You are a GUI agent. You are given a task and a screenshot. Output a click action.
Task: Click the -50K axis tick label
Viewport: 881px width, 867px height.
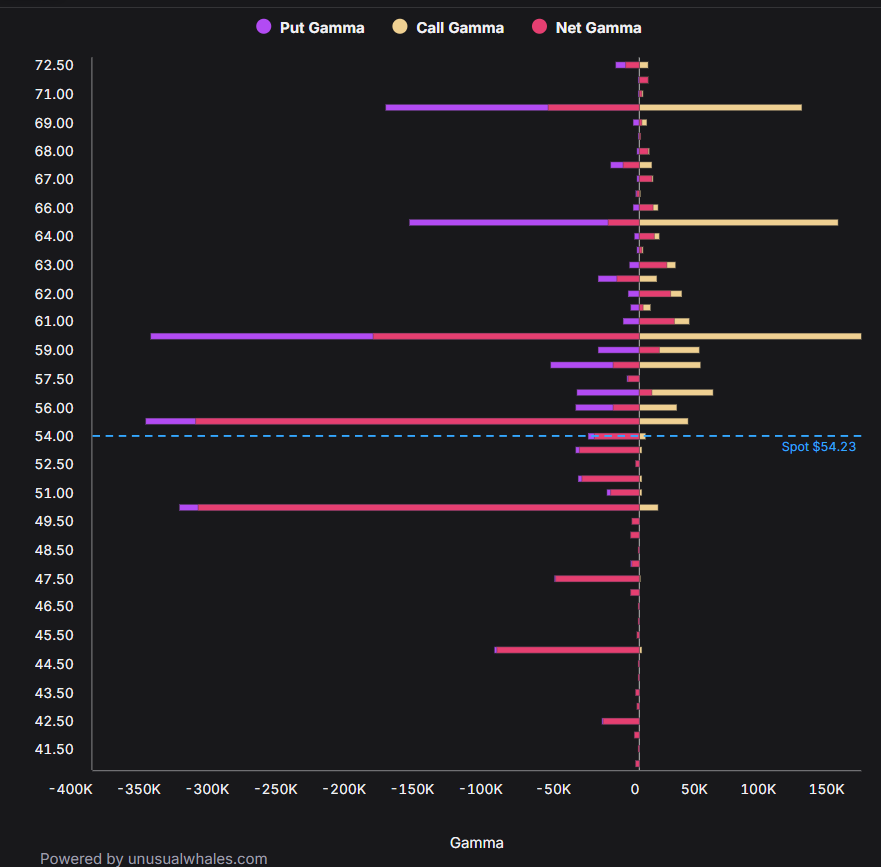pos(553,789)
